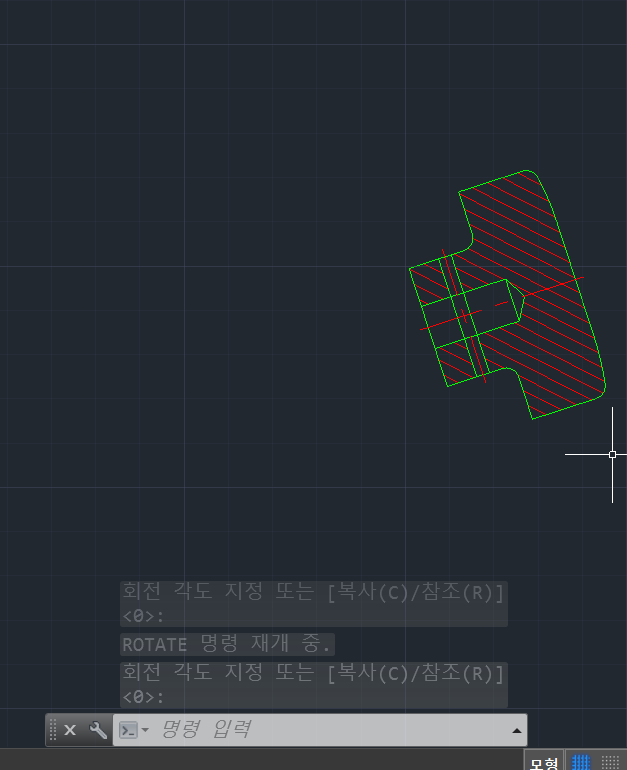
Task: Open the recent commands dropdown
Action: [134, 730]
